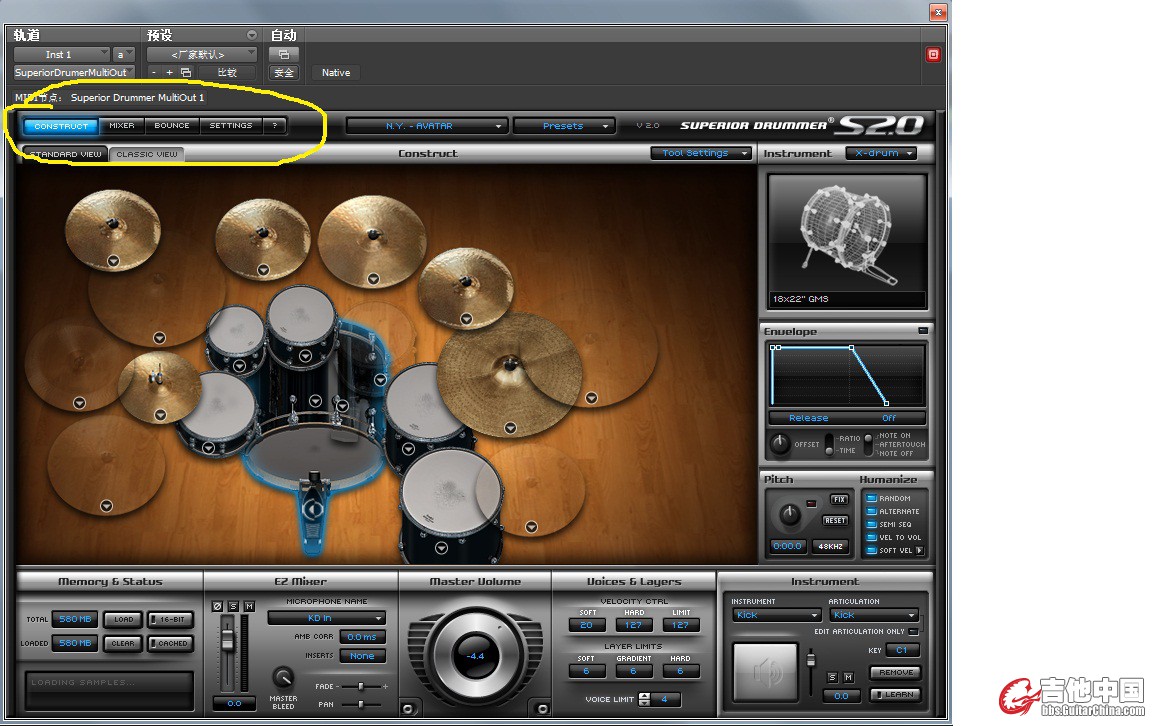This screenshot has height=726, width=1152.
Task: Open the N.Y. - Avatar library dropdown
Action: point(427,126)
